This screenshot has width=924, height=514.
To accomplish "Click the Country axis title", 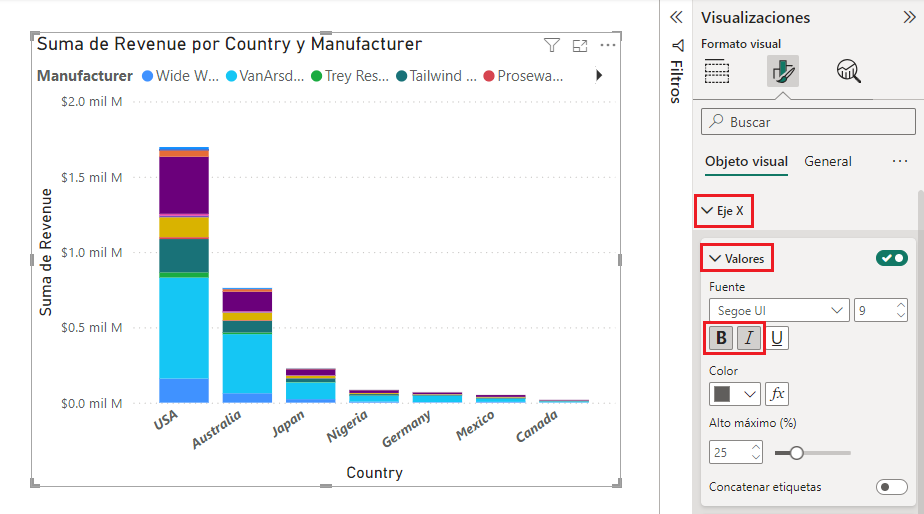I will click(374, 473).
